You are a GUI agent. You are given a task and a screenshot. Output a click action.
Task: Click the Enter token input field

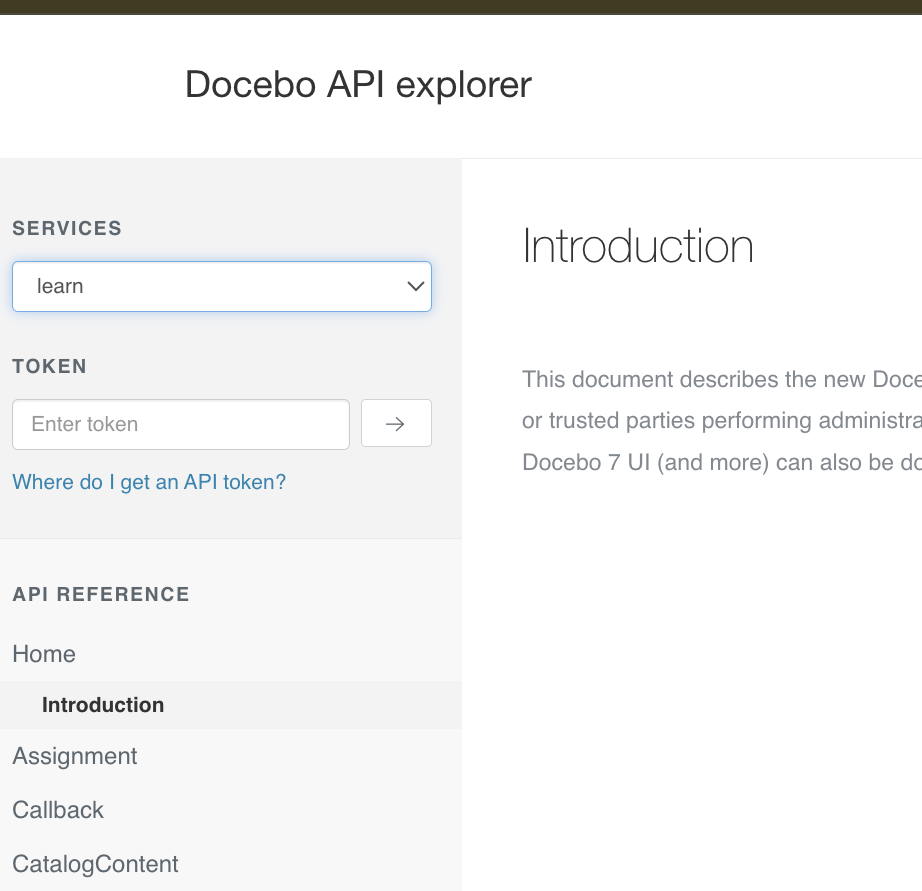pos(181,424)
